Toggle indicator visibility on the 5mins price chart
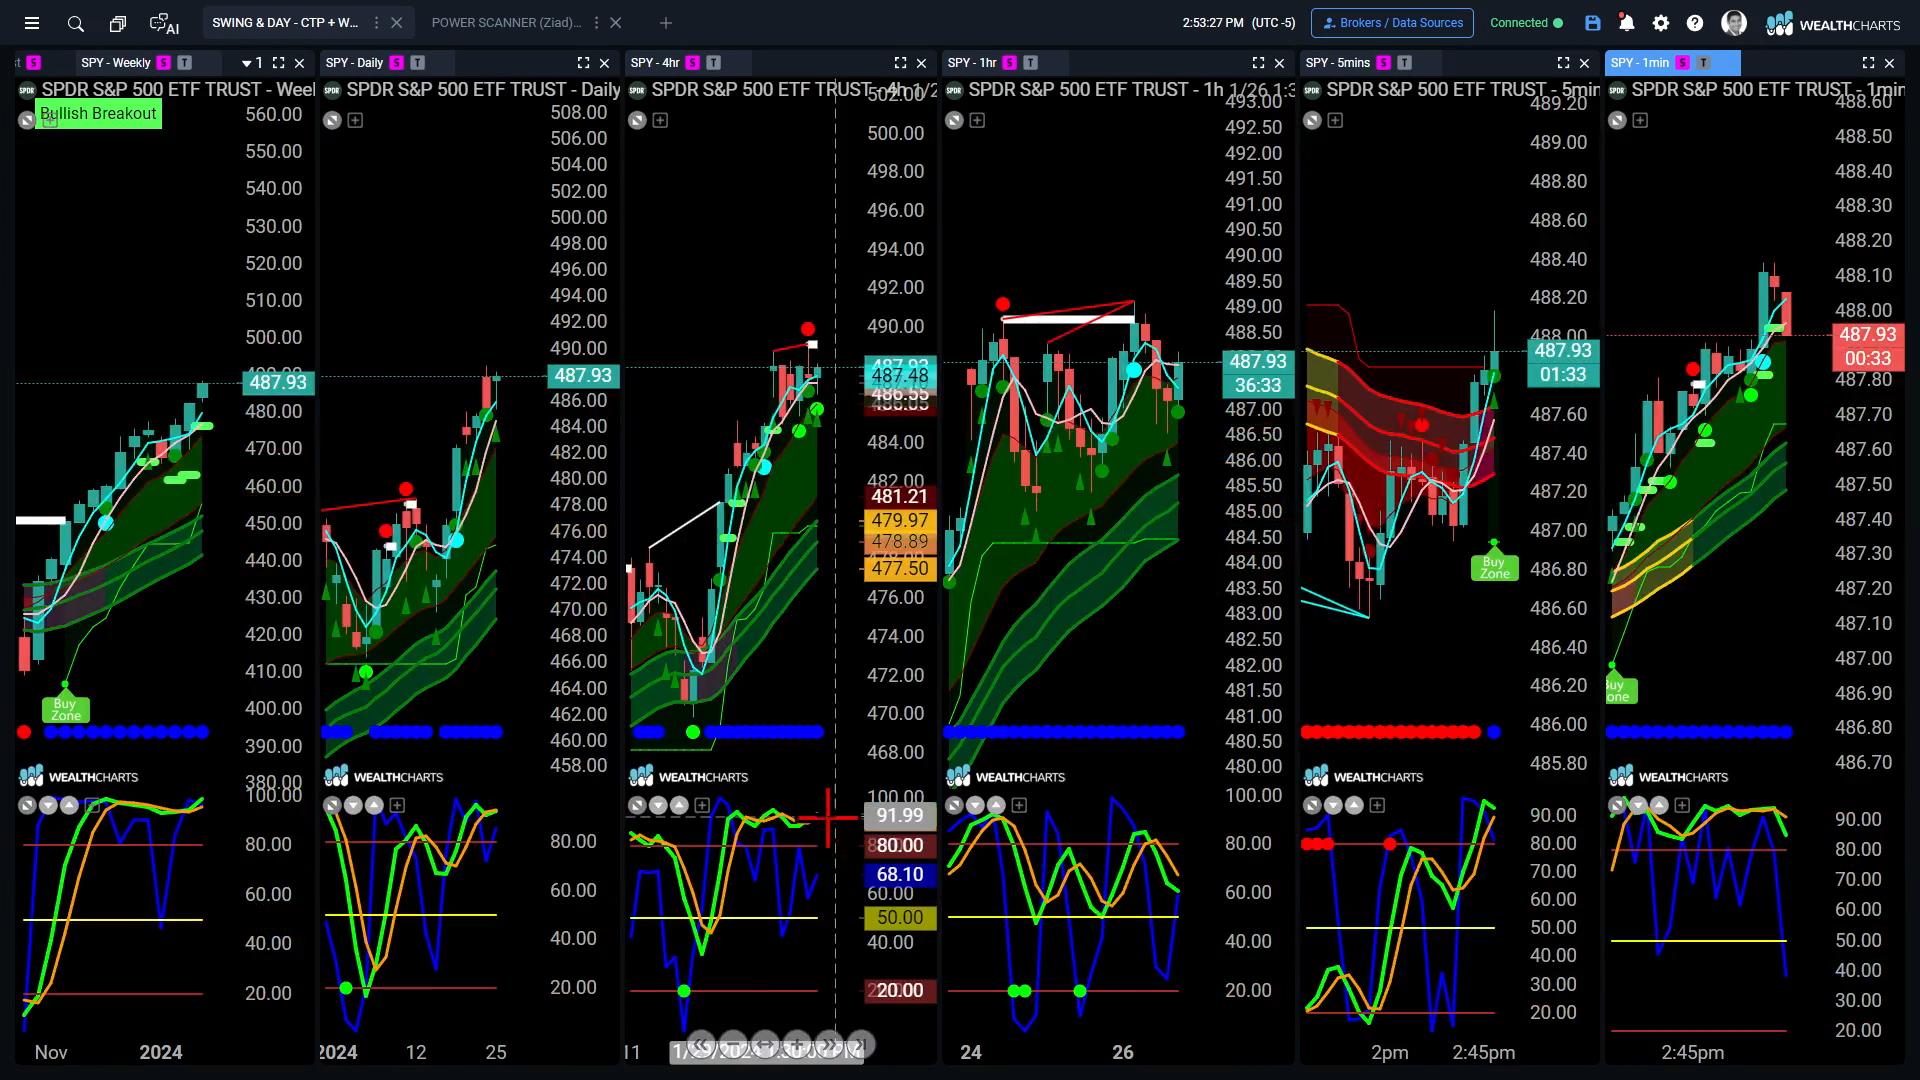Image resolution: width=1920 pixels, height=1080 pixels. click(x=1312, y=120)
